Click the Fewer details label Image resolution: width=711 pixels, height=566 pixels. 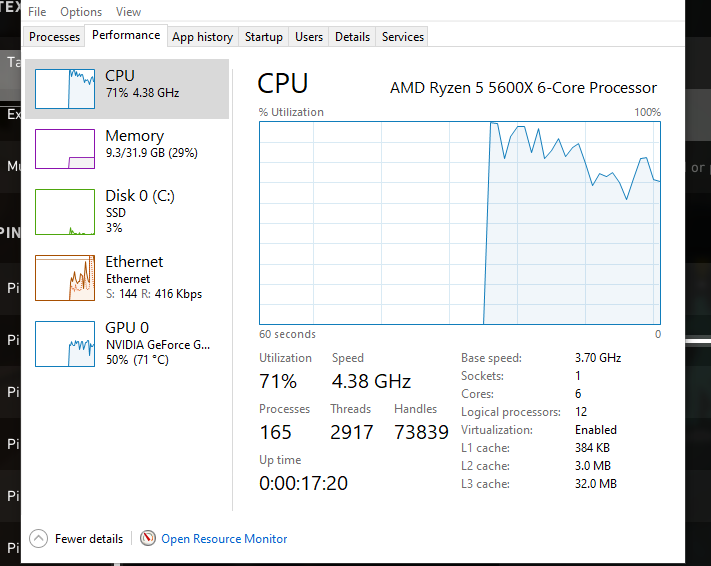coord(89,539)
